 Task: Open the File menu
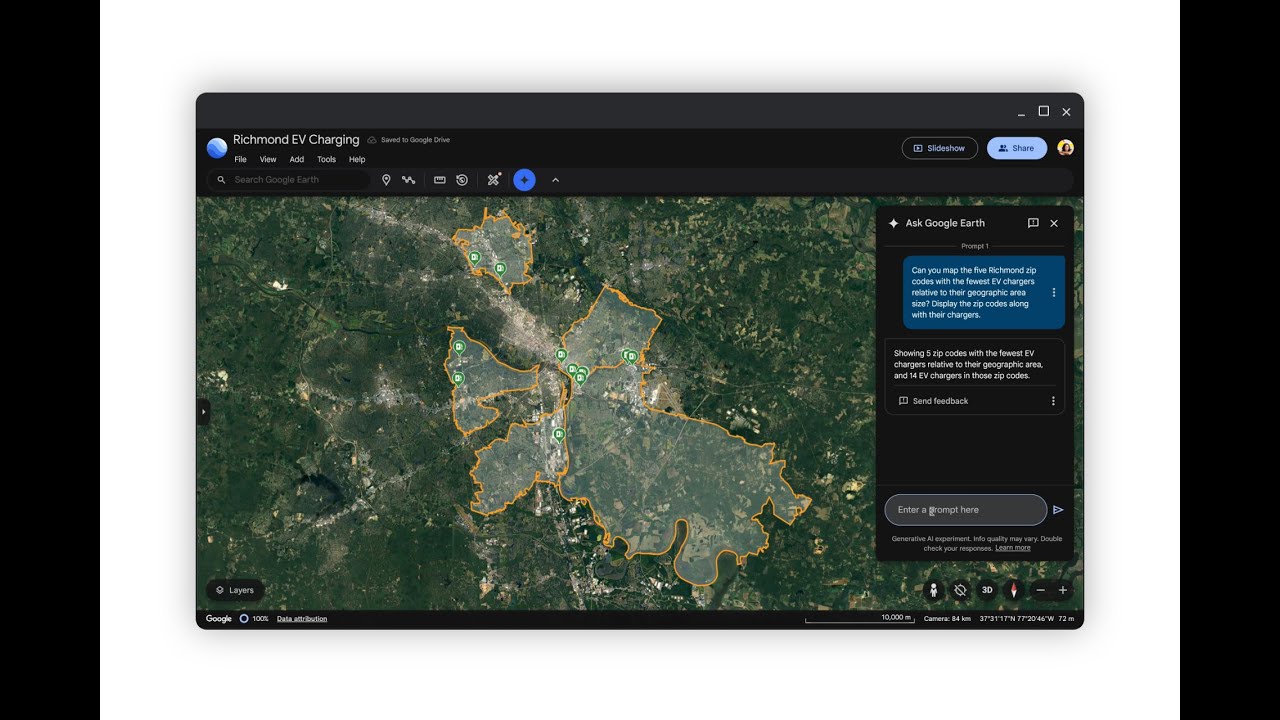pyautogui.click(x=240, y=159)
